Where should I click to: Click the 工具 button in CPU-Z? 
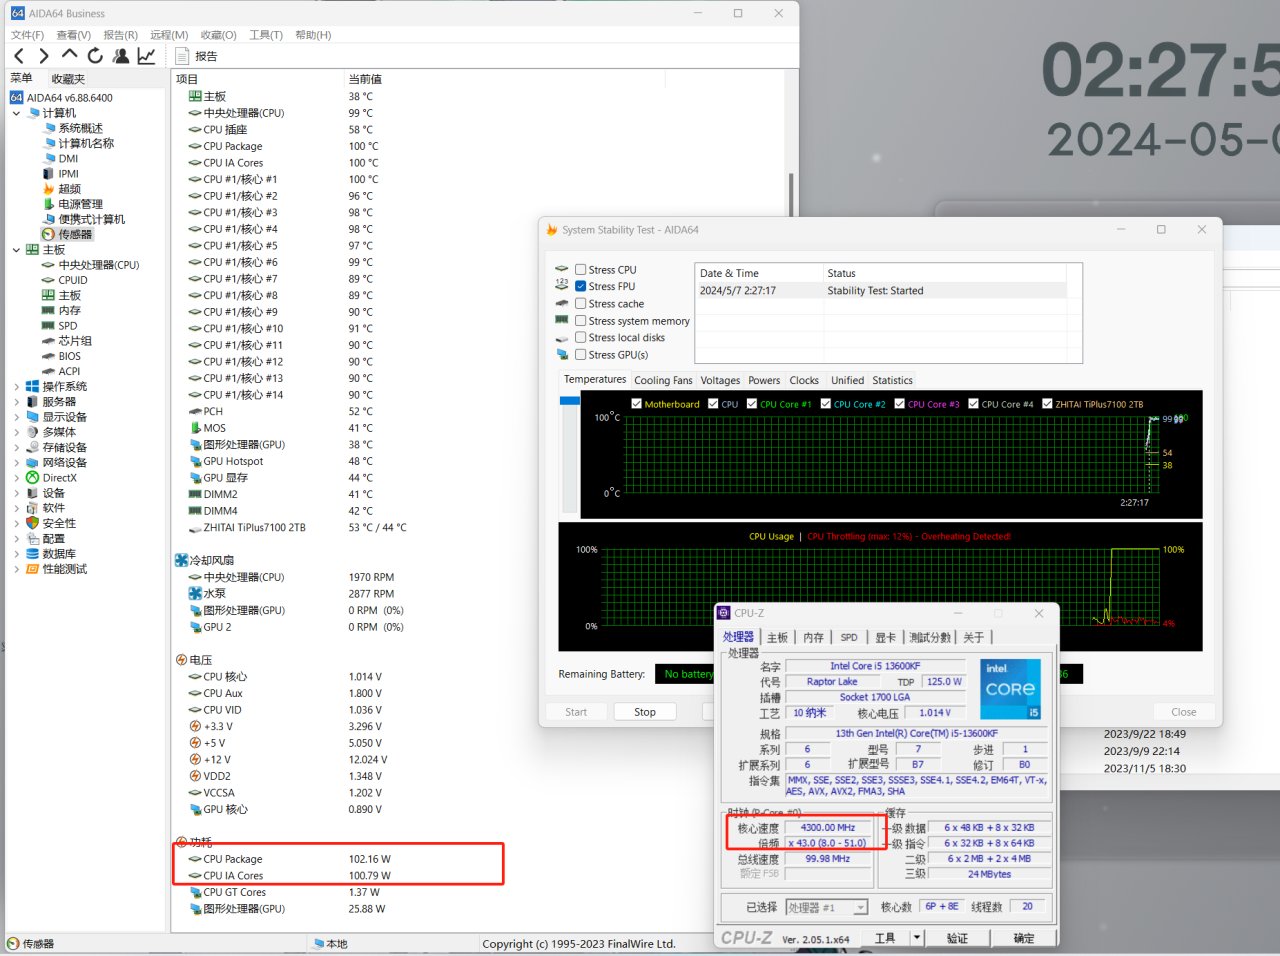click(885, 938)
